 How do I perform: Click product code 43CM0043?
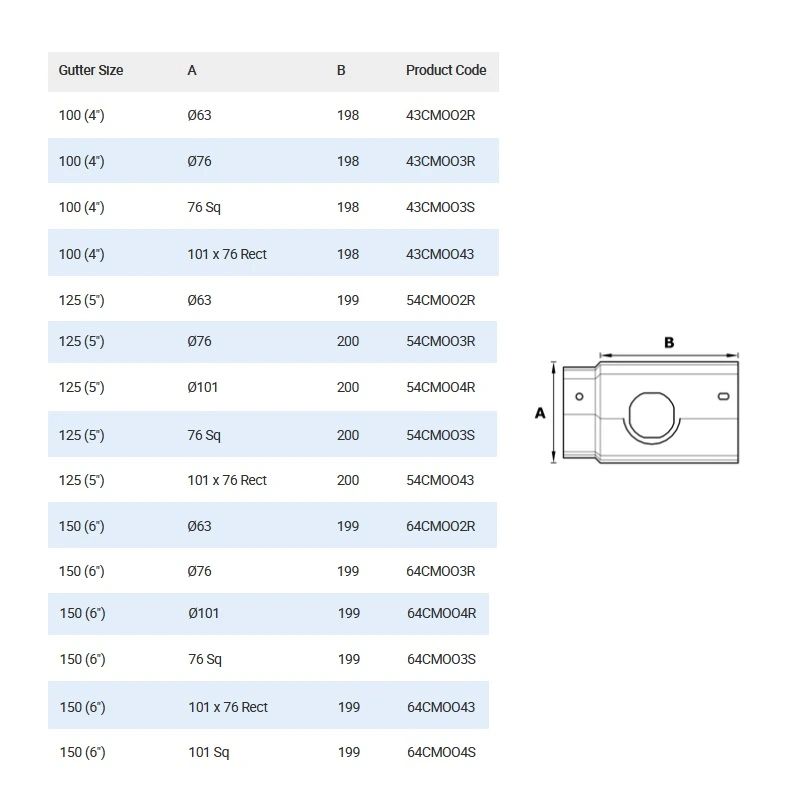(440, 254)
